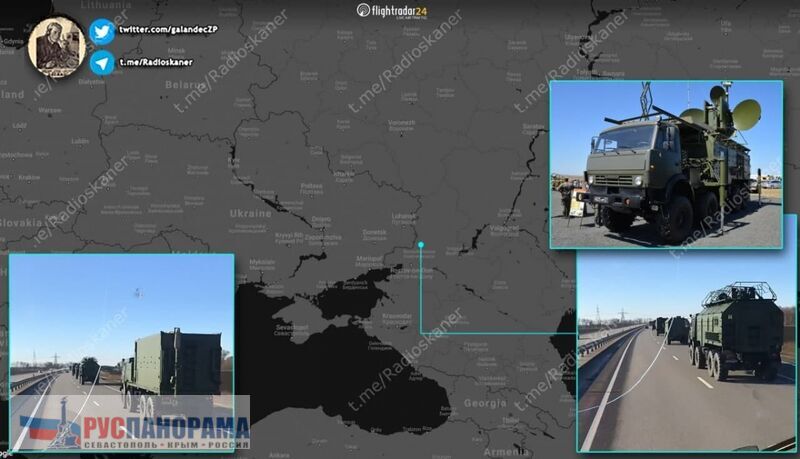
Task: Open the t.me/Radioskaner link beside Telegram icon
Action: click(x=156, y=62)
